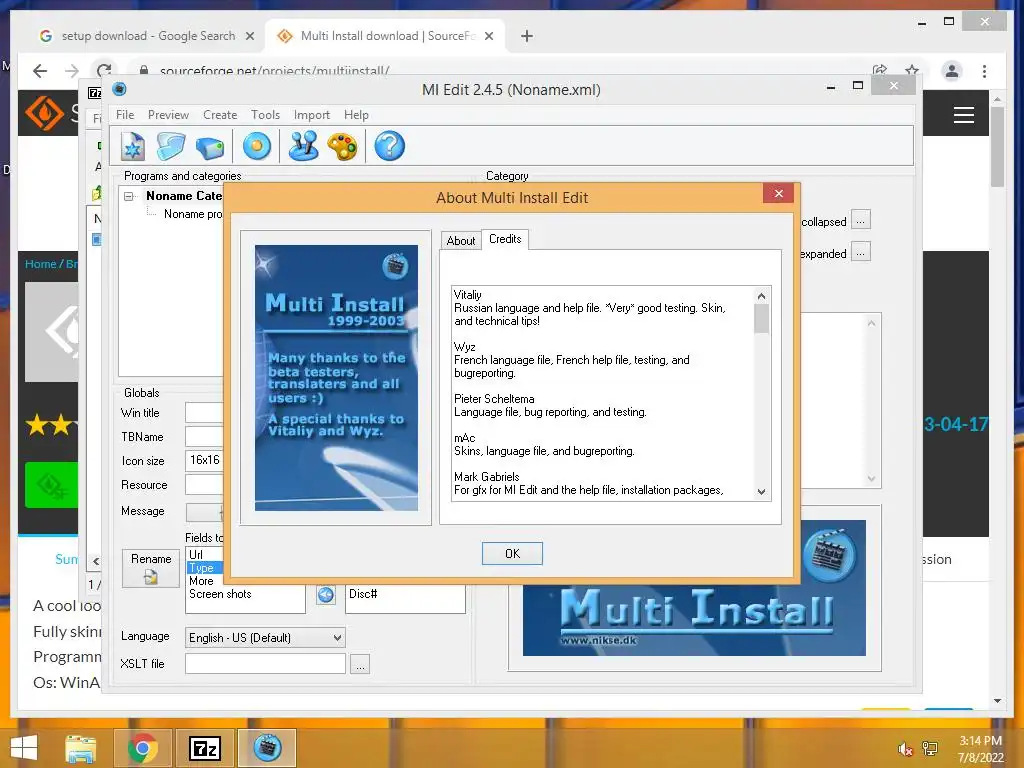The height and width of the screenshot is (768, 1024).
Task: Click Chrome's reload page button
Action: (104, 71)
